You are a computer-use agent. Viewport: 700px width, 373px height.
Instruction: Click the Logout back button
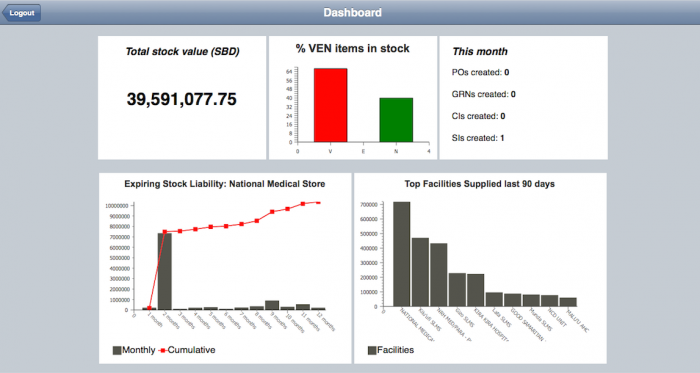[x=21, y=13]
